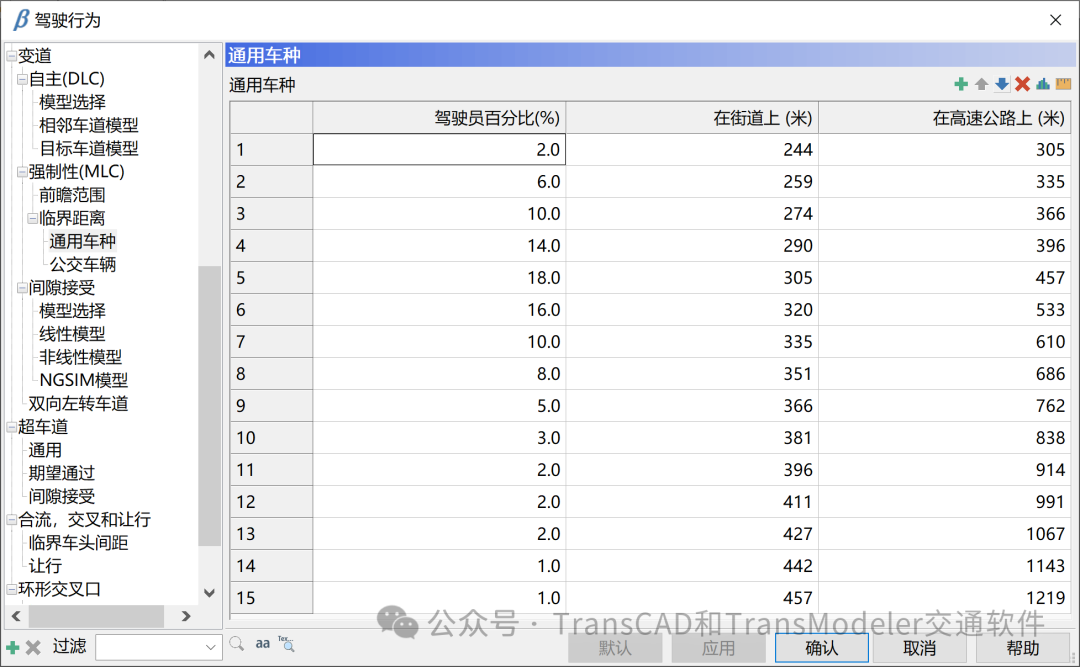
Task: Move selected row up using the up-arrow icon
Action: pyautogui.click(x=982, y=84)
